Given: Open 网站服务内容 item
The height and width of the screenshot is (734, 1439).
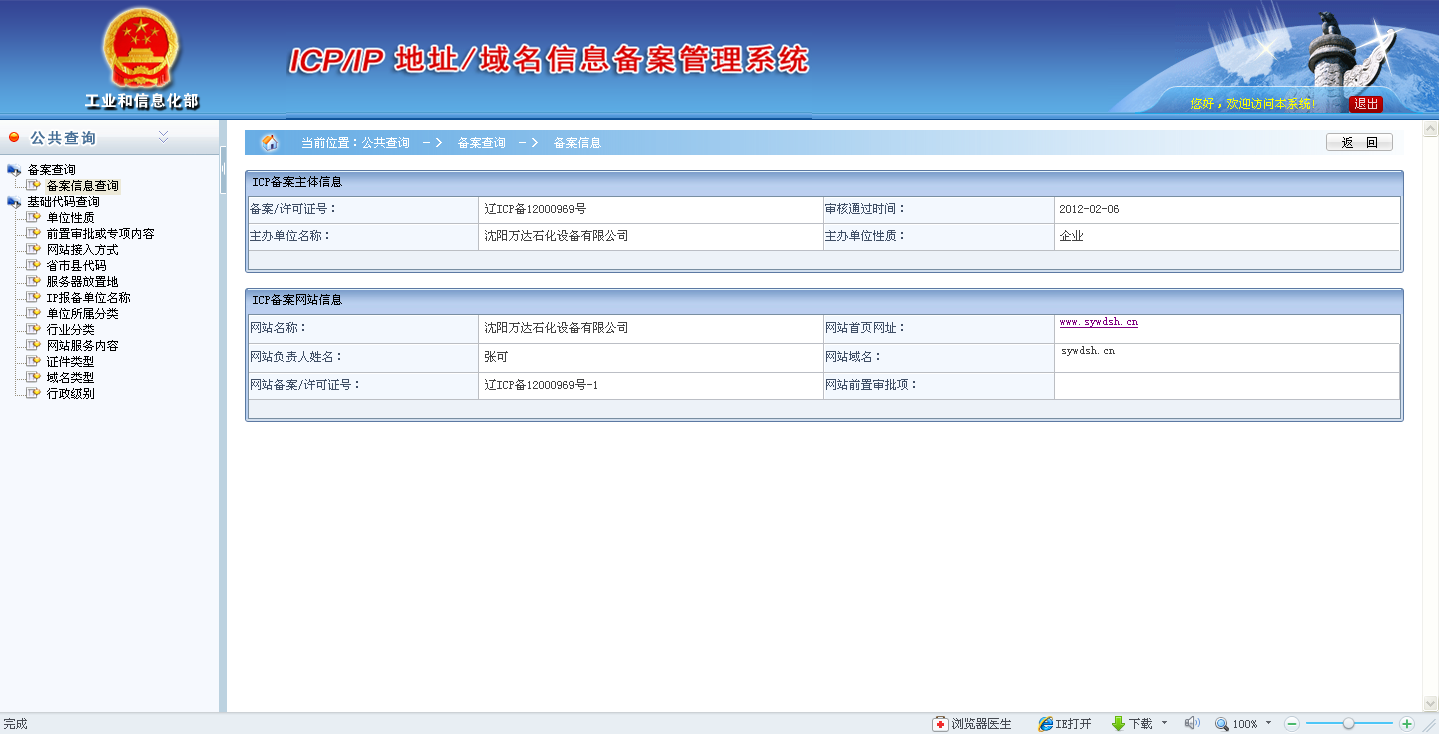Looking at the screenshot, I should (82, 346).
